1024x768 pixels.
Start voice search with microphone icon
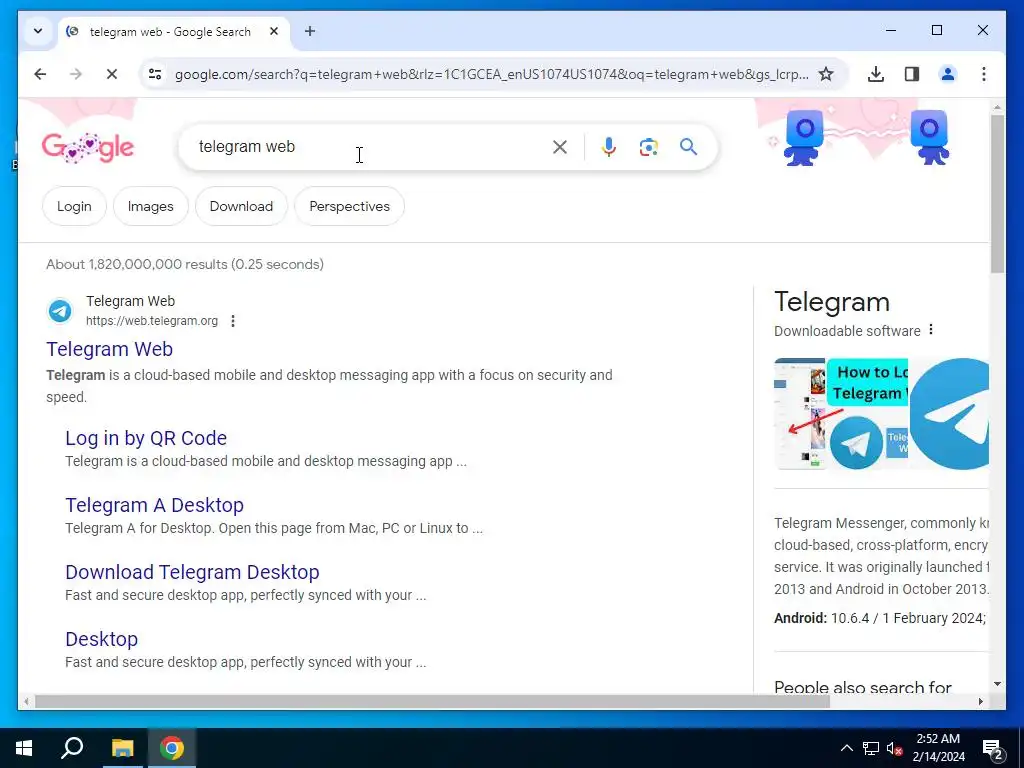coord(609,147)
